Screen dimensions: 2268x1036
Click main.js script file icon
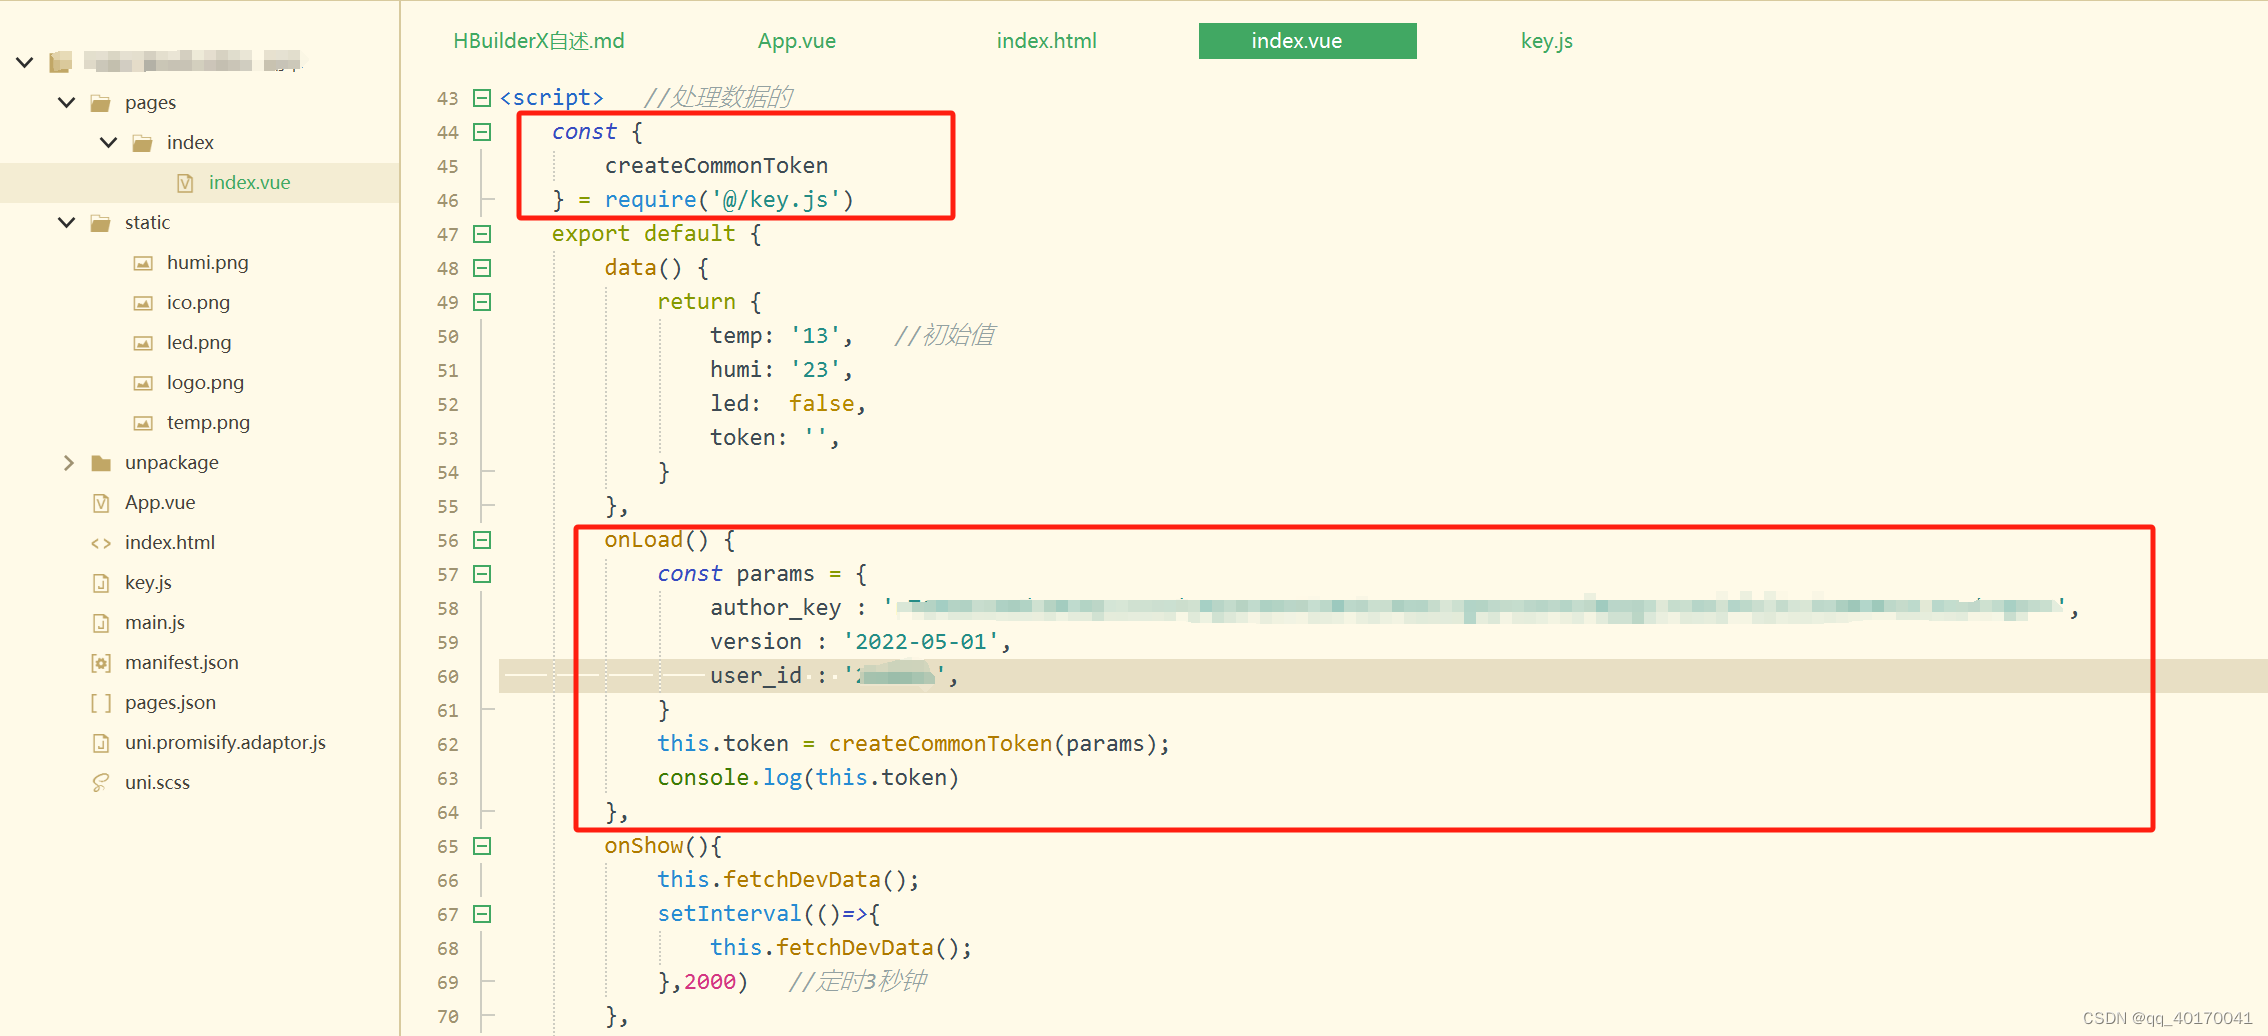(101, 623)
